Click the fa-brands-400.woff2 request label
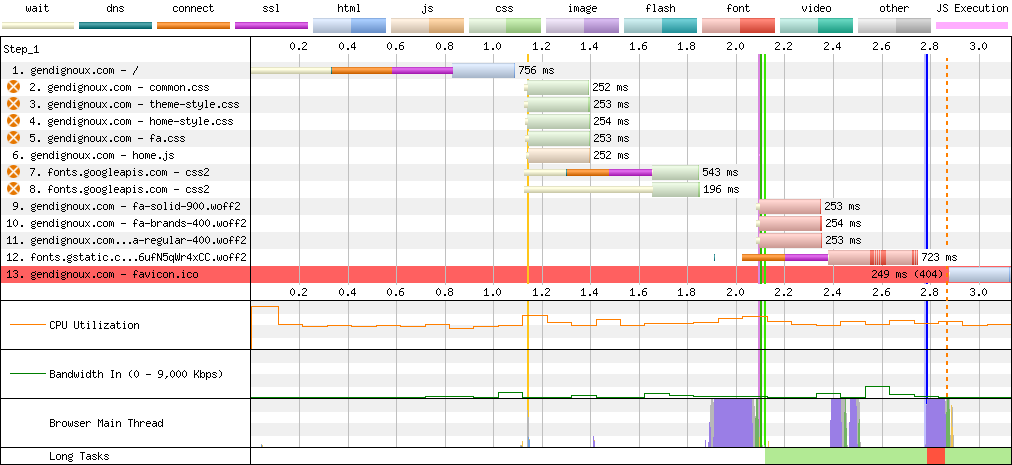Screen dimensions: 1012x465 (x=138, y=223)
